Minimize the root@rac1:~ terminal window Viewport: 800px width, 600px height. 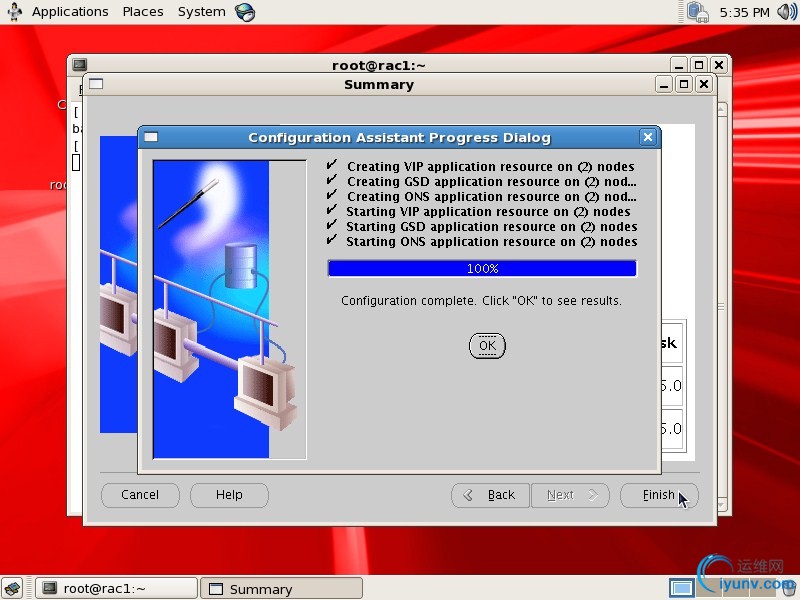[x=679, y=65]
